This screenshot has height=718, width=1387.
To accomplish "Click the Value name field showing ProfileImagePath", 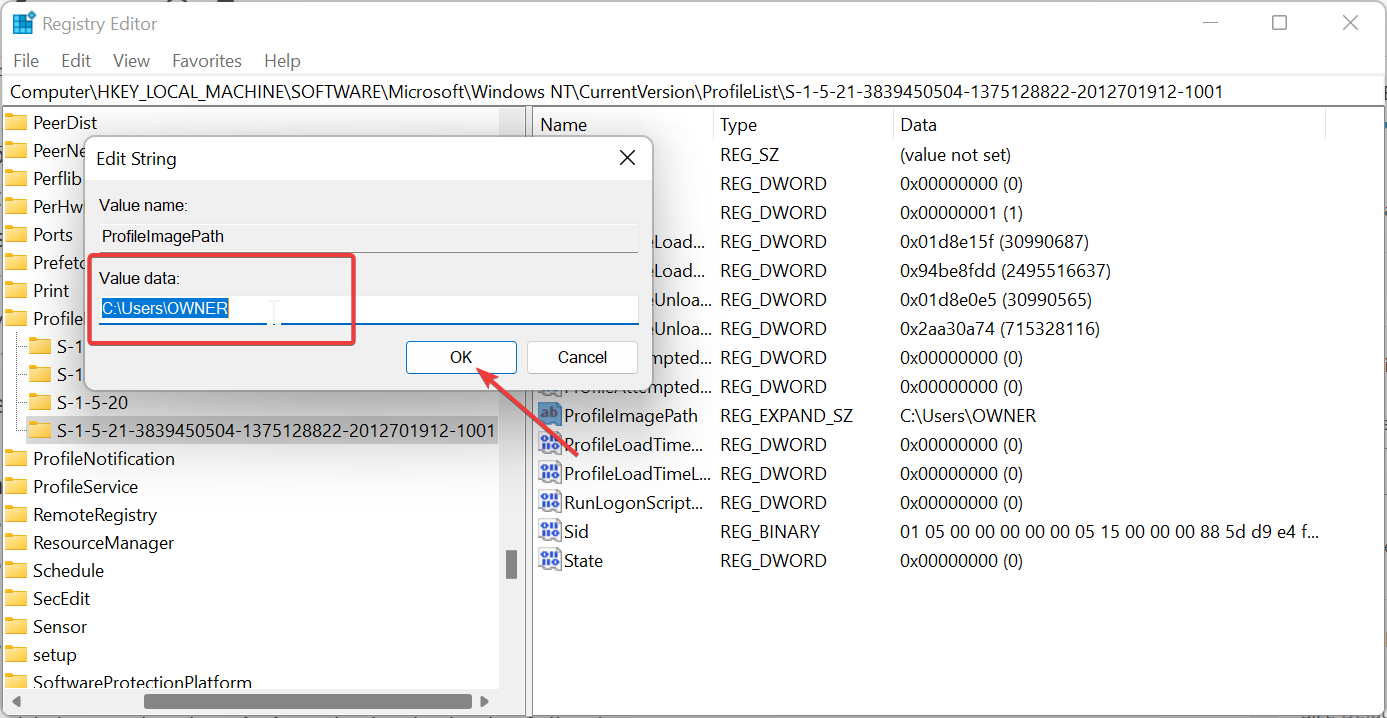I will tap(368, 237).
